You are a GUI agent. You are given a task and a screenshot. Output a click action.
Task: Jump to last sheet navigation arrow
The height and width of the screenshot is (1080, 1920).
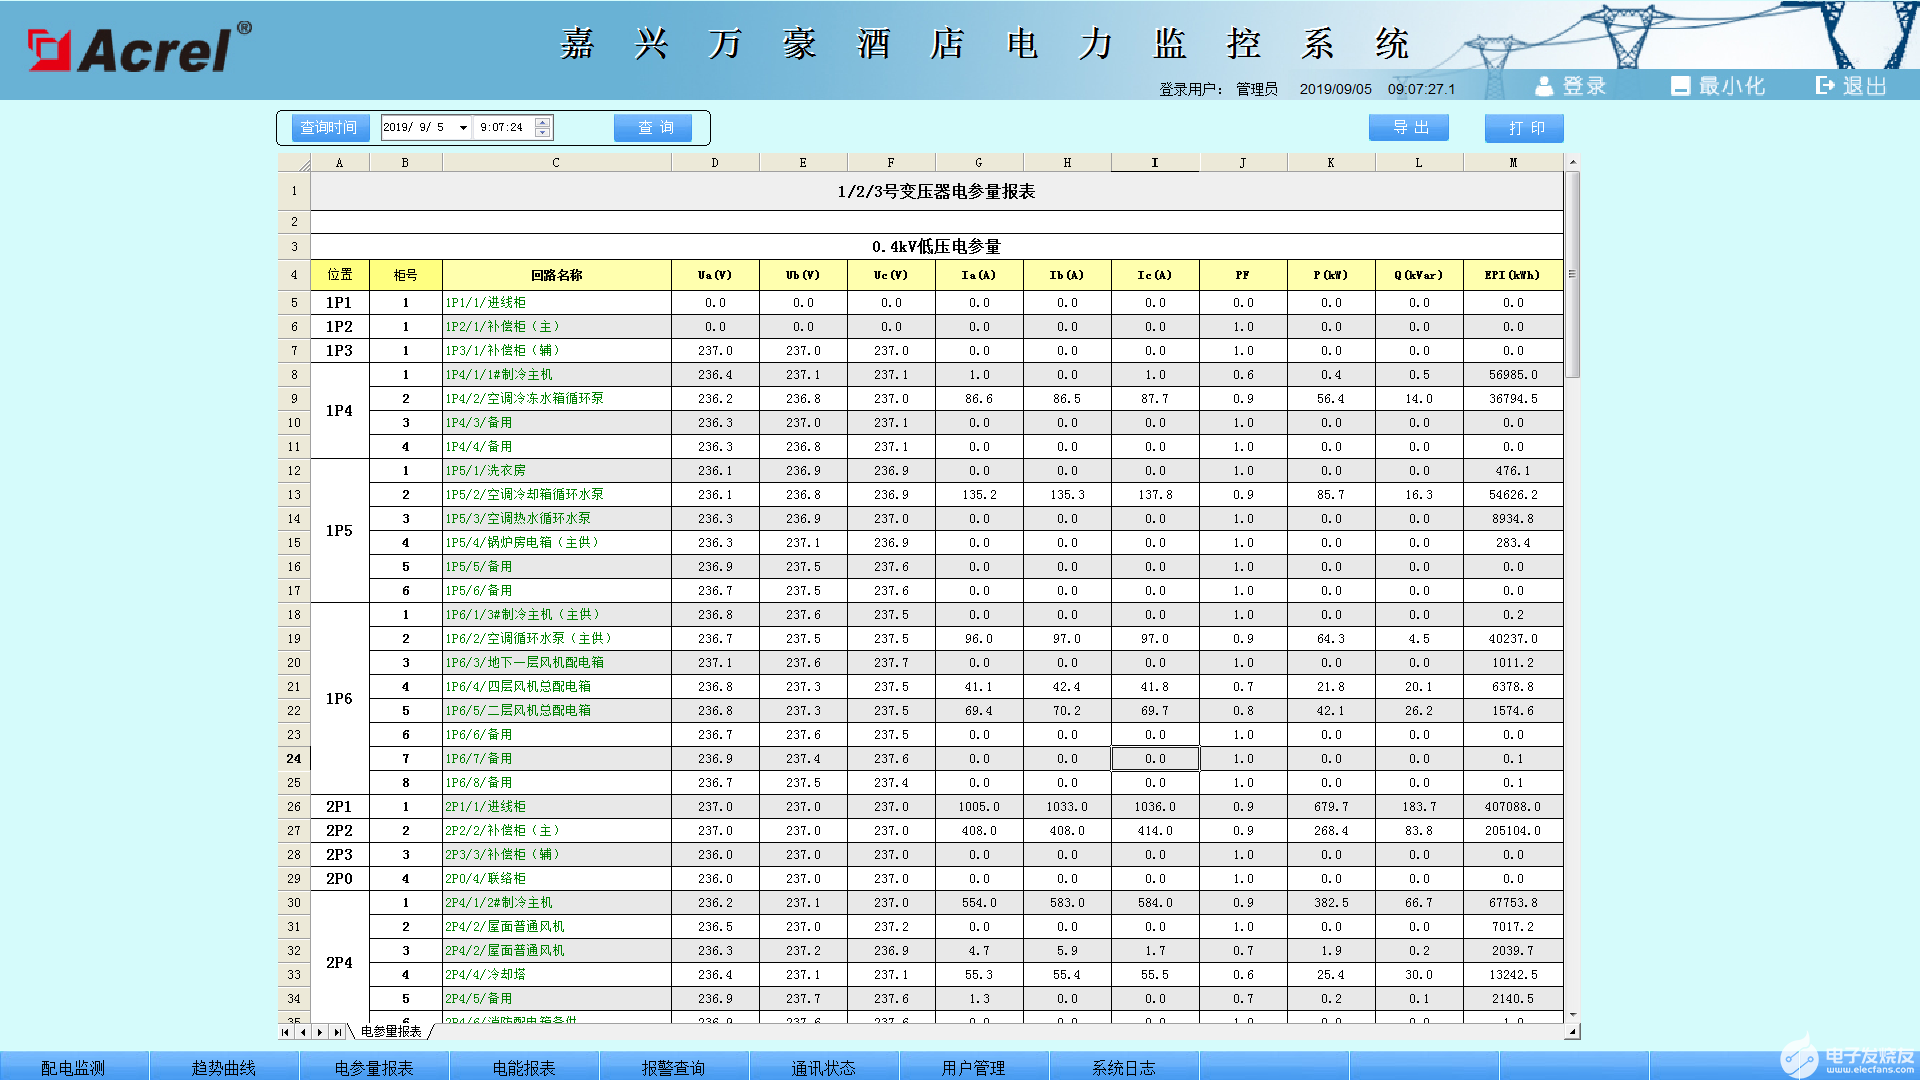[338, 1032]
